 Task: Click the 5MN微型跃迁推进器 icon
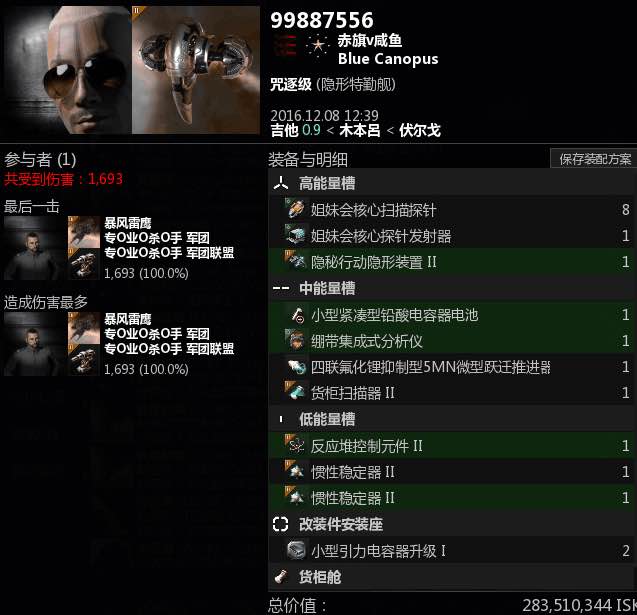296,367
